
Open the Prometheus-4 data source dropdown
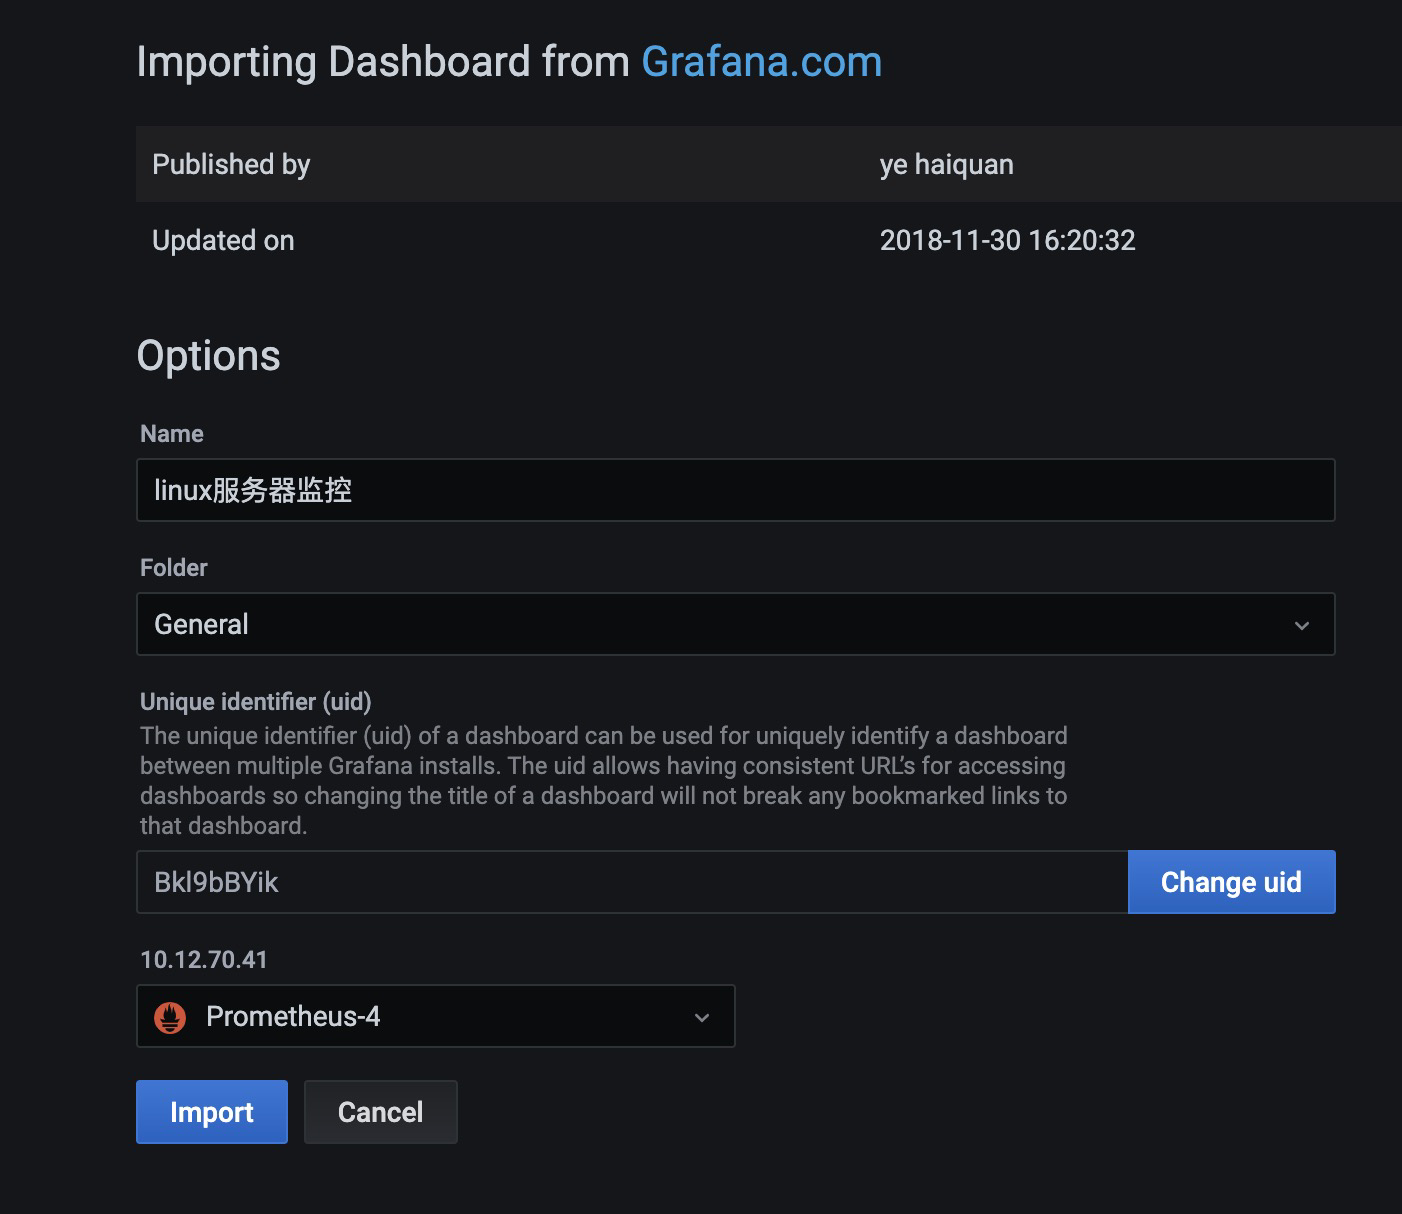point(435,1016)
